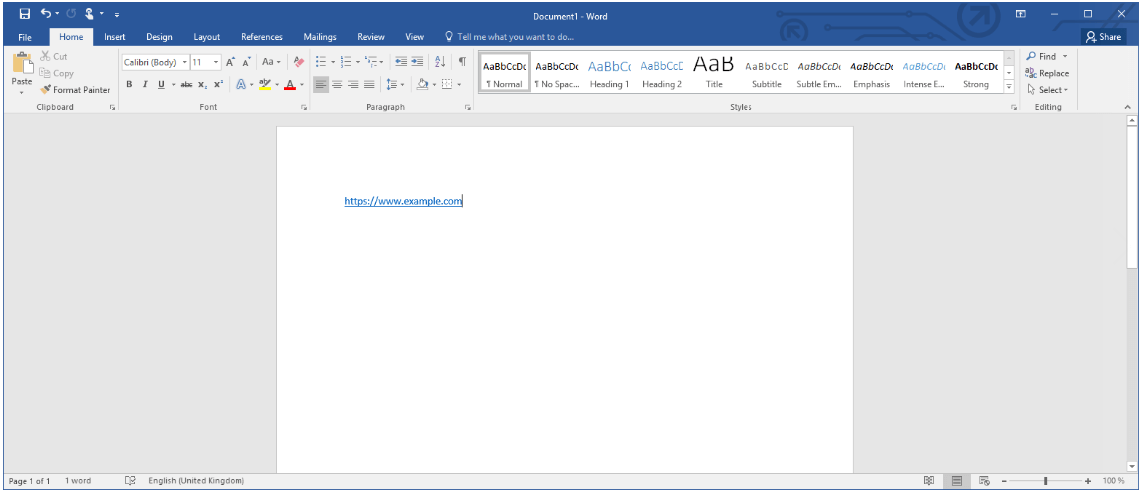Click the Find button
Image resolution: width=1142 pixels, height=494 pixels.
coord(1041,56)
